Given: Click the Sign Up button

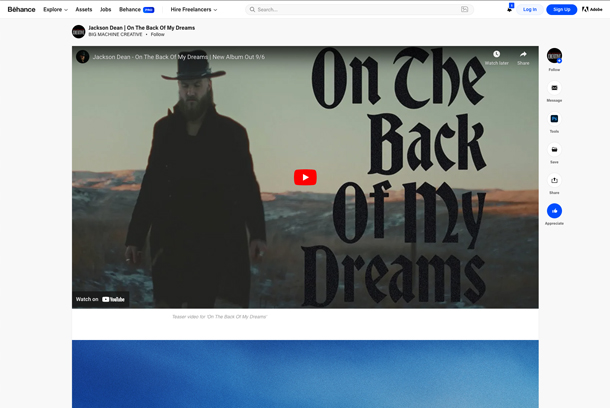Looking at the screenshot, I should click(x=561, y=9).
